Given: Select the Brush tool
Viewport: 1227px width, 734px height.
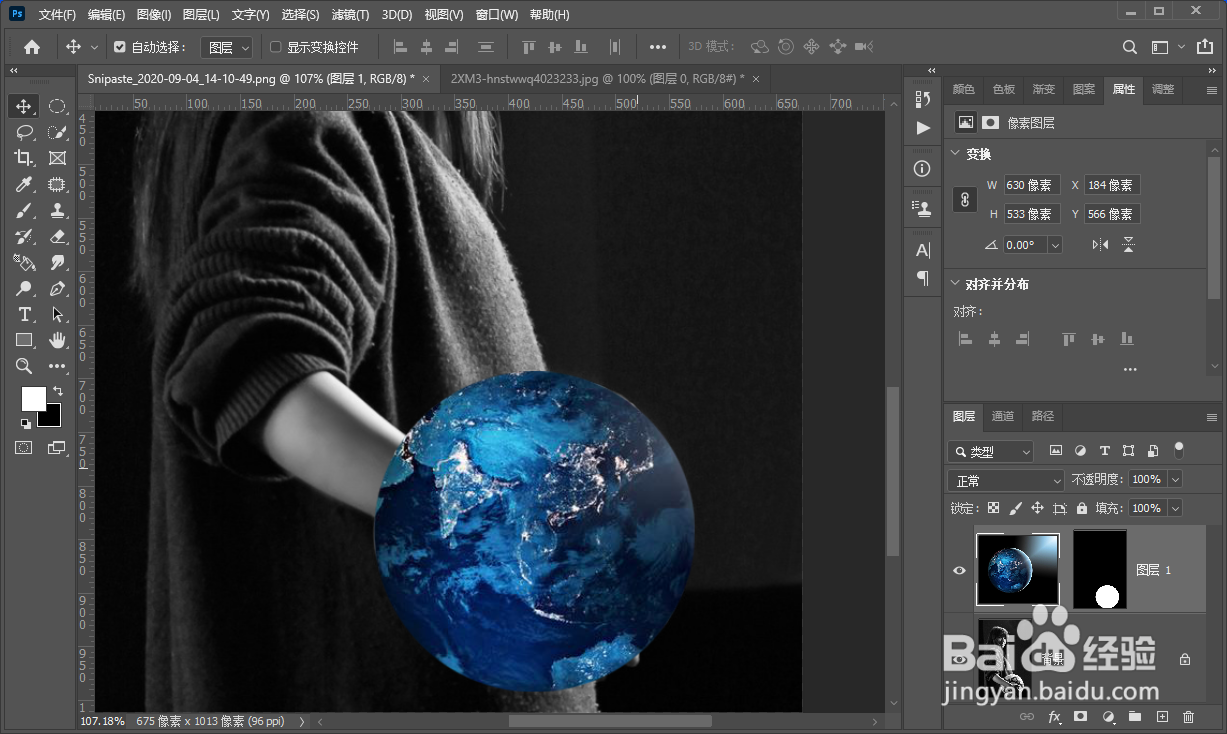Looking at the screenshot, I should point(24,210).
